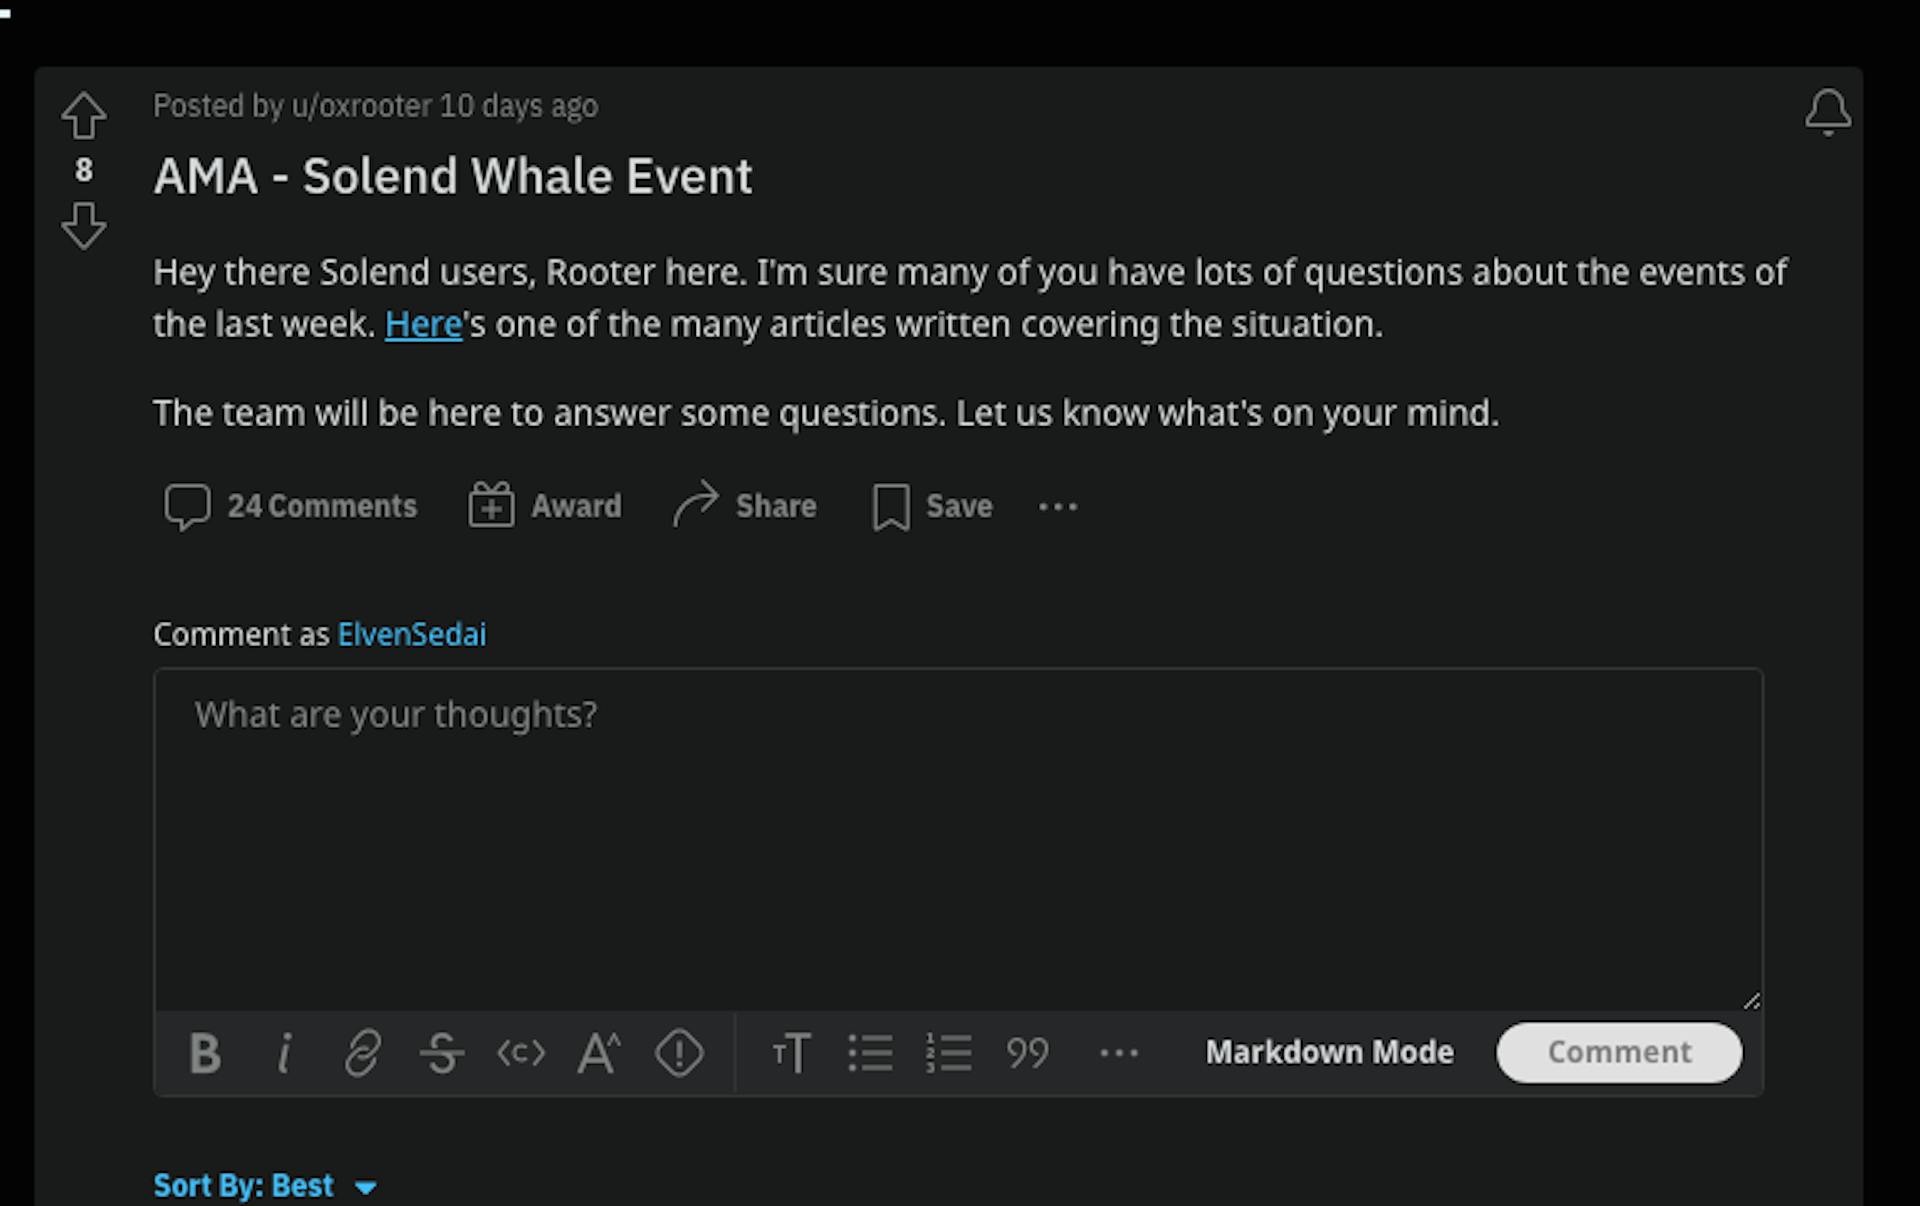Open the Sort By: Best dropdown

(x=265, y=1186)
